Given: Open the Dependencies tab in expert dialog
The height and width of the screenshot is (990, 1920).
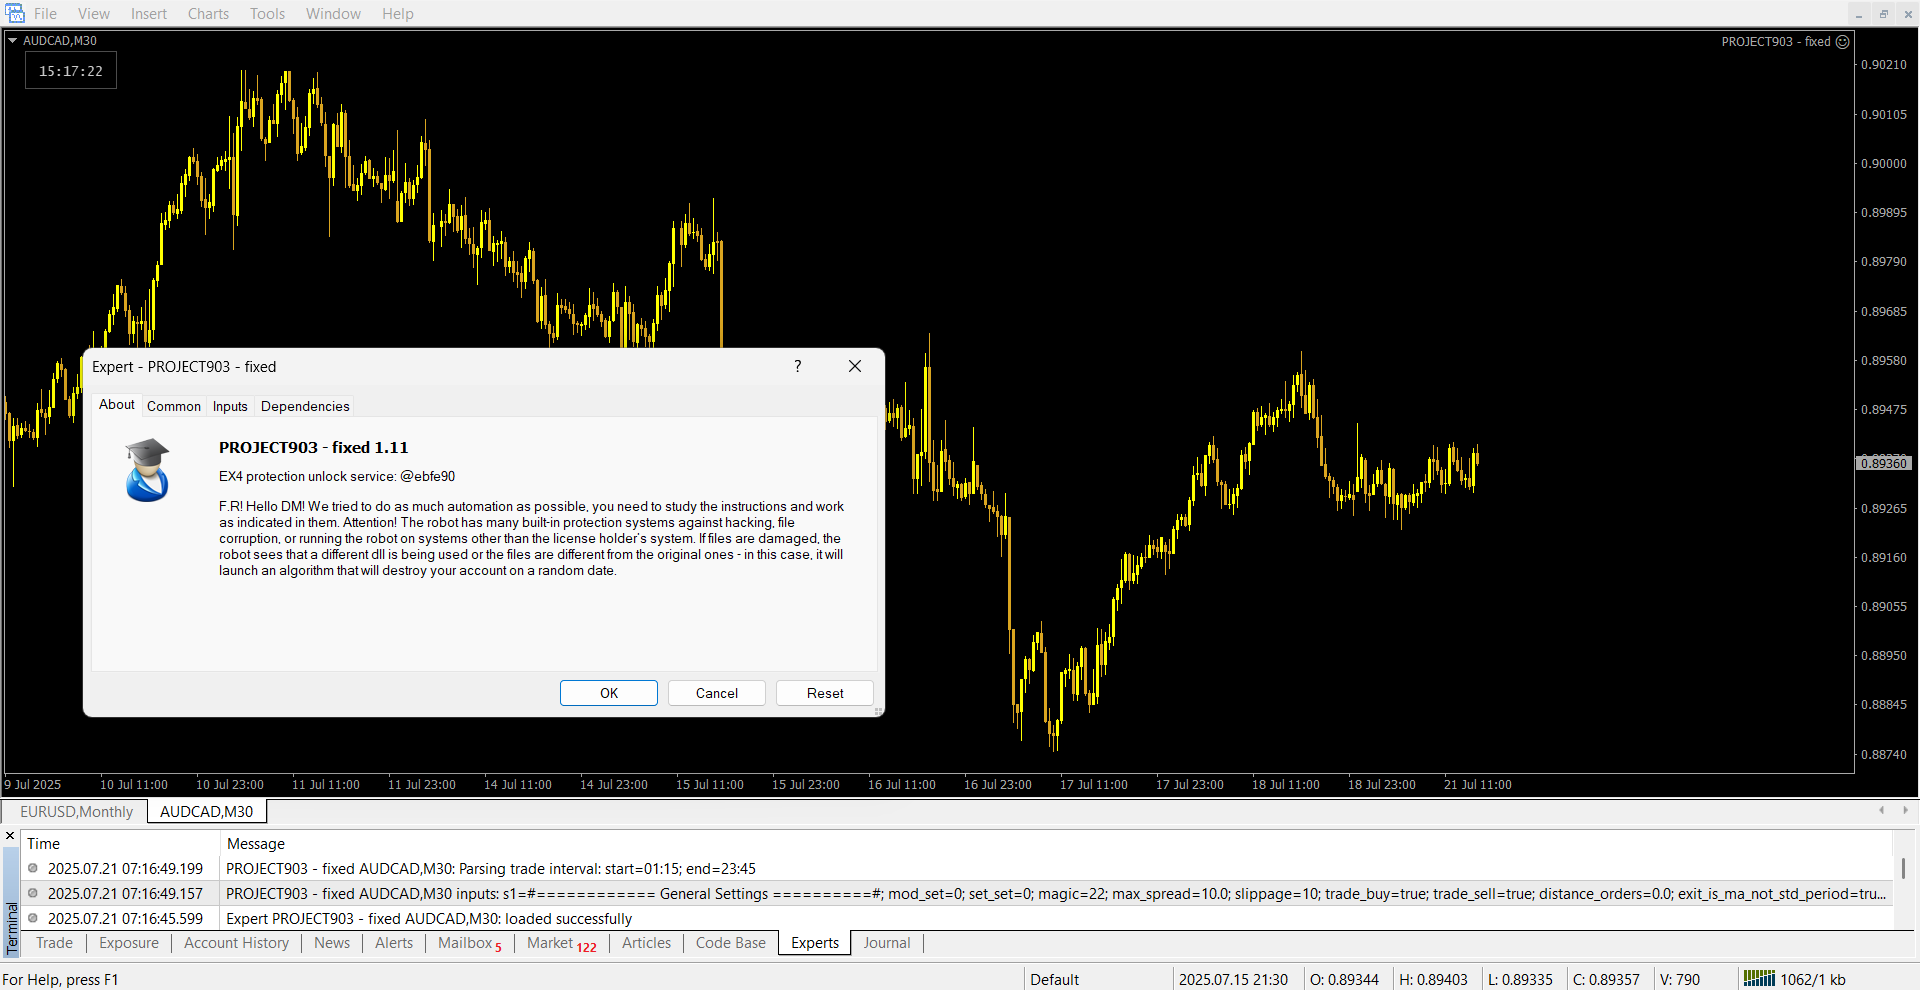Looking at the screenshot, I should (x=305, y=406).
